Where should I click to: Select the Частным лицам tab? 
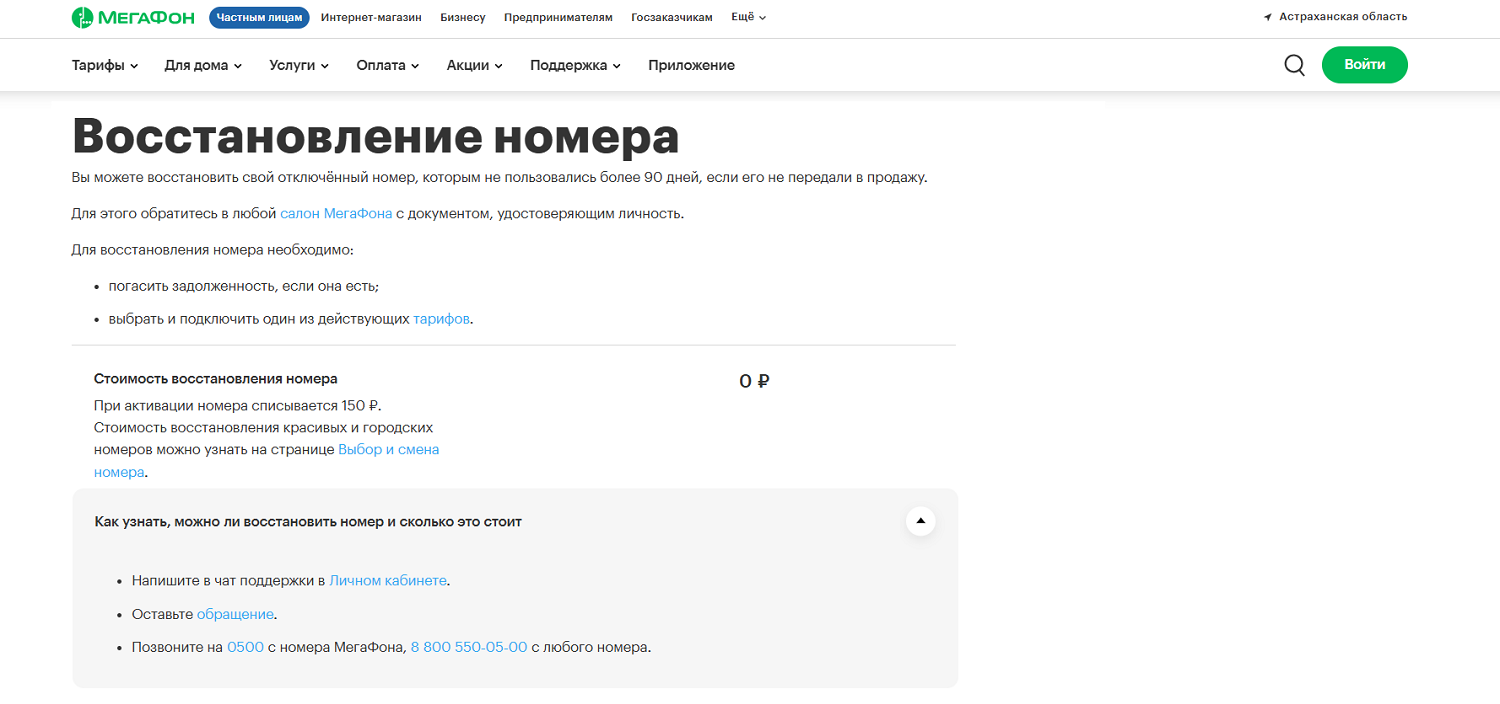click(x=260, y=17)
